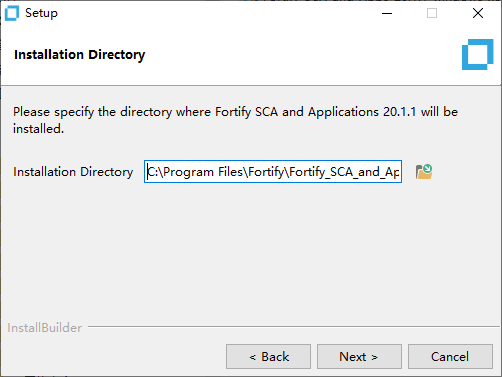Proceed with the Next button

tap(359, 357)
